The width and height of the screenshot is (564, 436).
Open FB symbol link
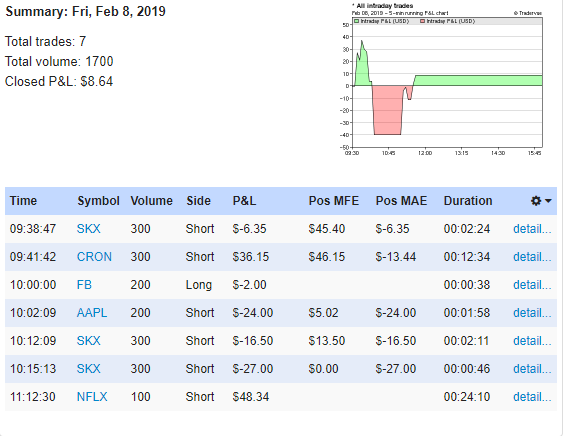tap(84, 285)
